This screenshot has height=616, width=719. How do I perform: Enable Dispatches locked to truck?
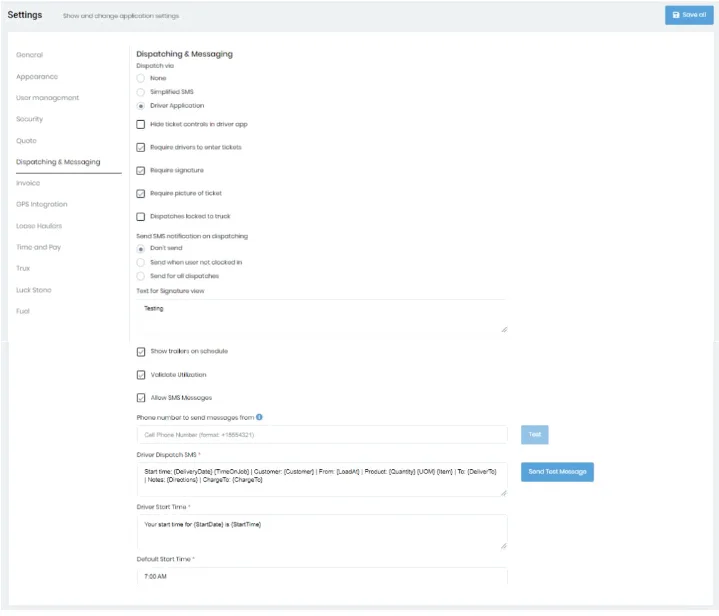[141, 216]
